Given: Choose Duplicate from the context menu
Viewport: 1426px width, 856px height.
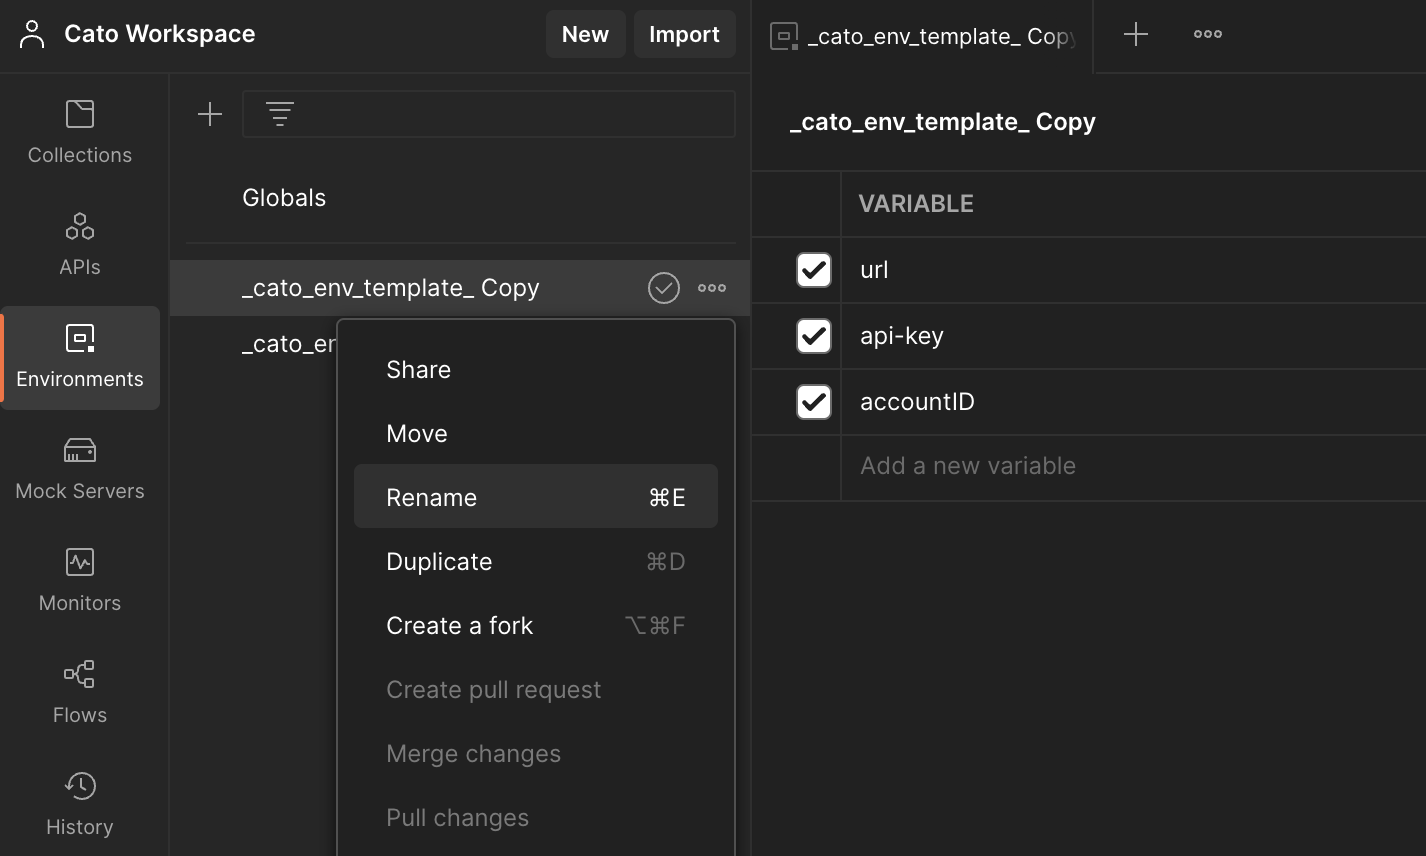Looking at the screenshot, I should point(439,561).
